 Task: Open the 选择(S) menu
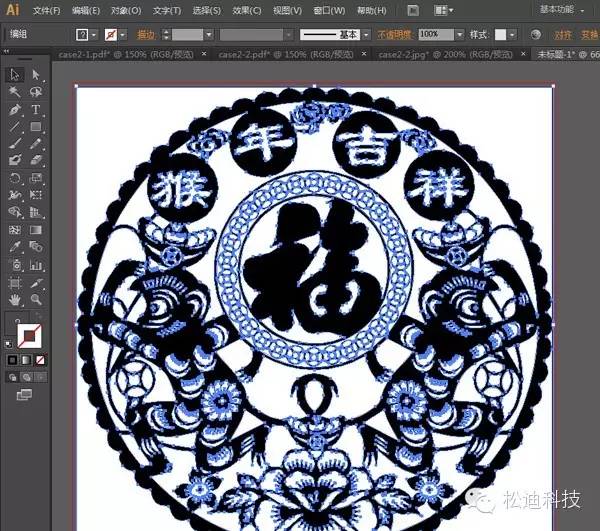point(207,10)
